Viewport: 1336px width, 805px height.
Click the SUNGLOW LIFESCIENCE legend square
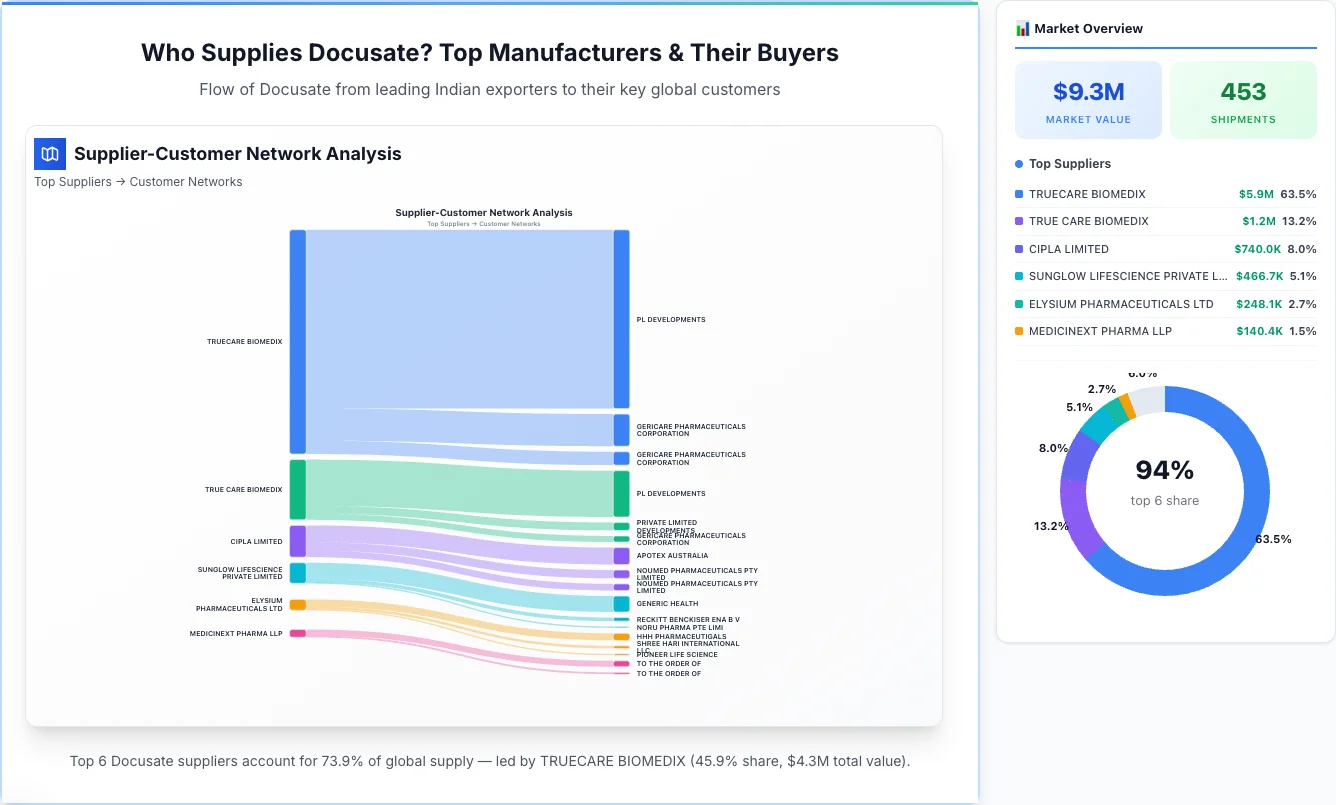[1019, 276]
